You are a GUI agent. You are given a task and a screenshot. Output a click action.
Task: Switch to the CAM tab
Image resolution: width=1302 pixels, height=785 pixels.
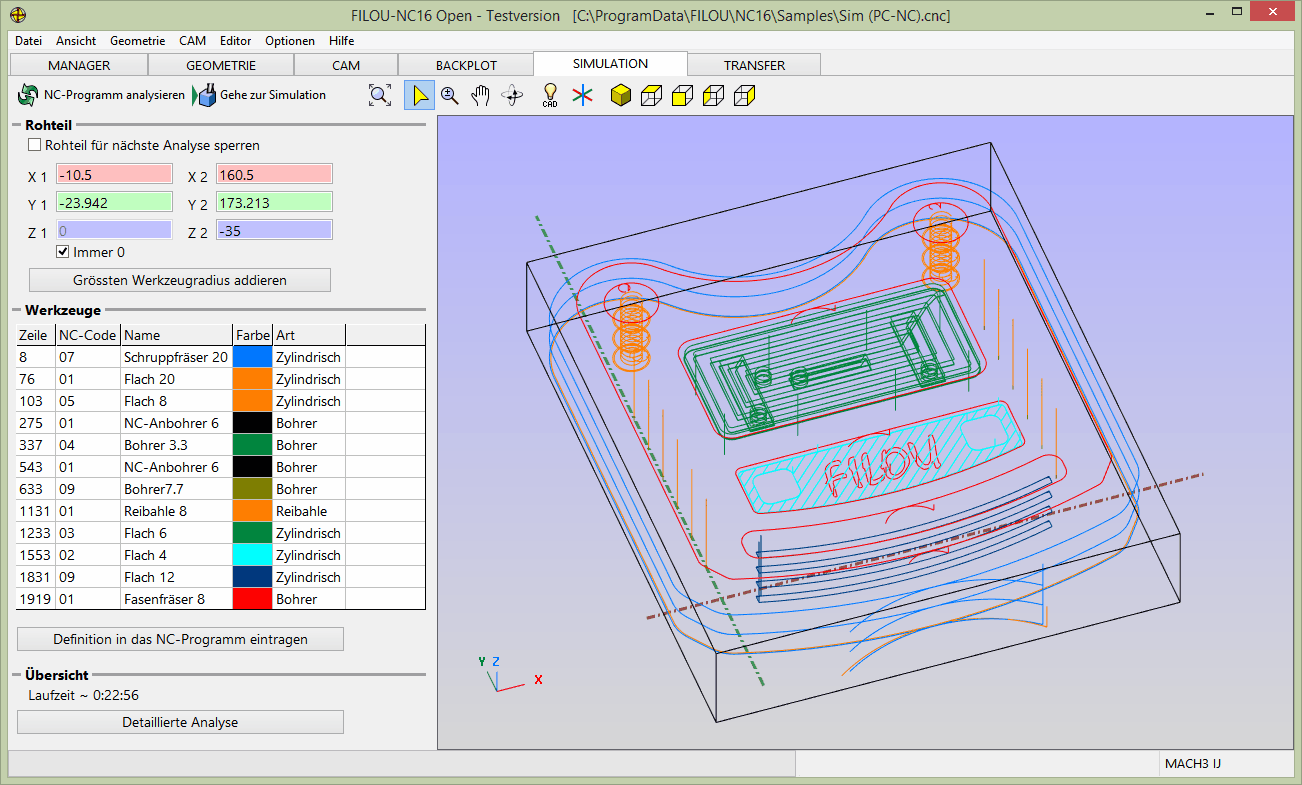coord(346,65)
